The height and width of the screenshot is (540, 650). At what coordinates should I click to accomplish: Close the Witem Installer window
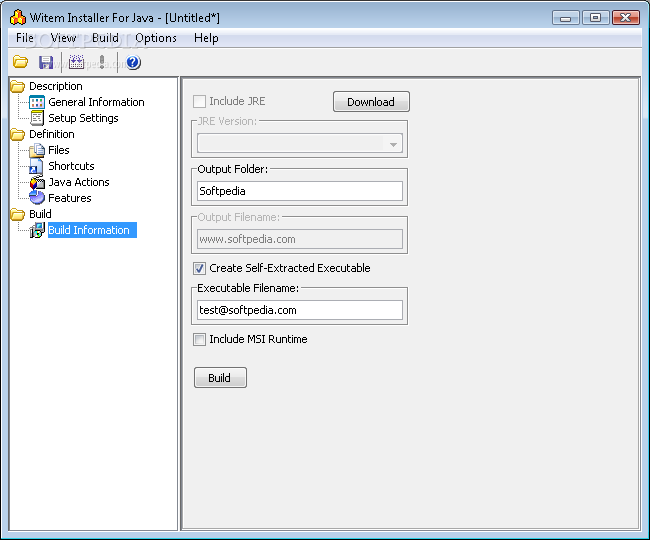click(626, 18)
